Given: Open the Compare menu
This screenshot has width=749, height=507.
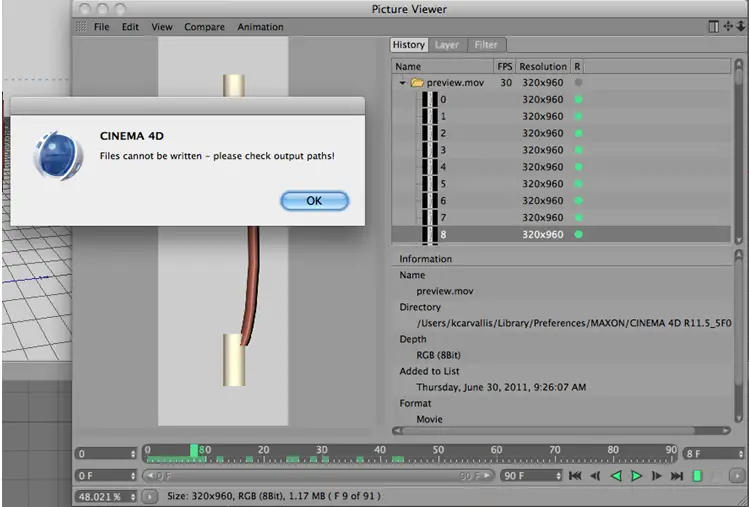Looking at the screenshot, I should click(x=204, y=27).
